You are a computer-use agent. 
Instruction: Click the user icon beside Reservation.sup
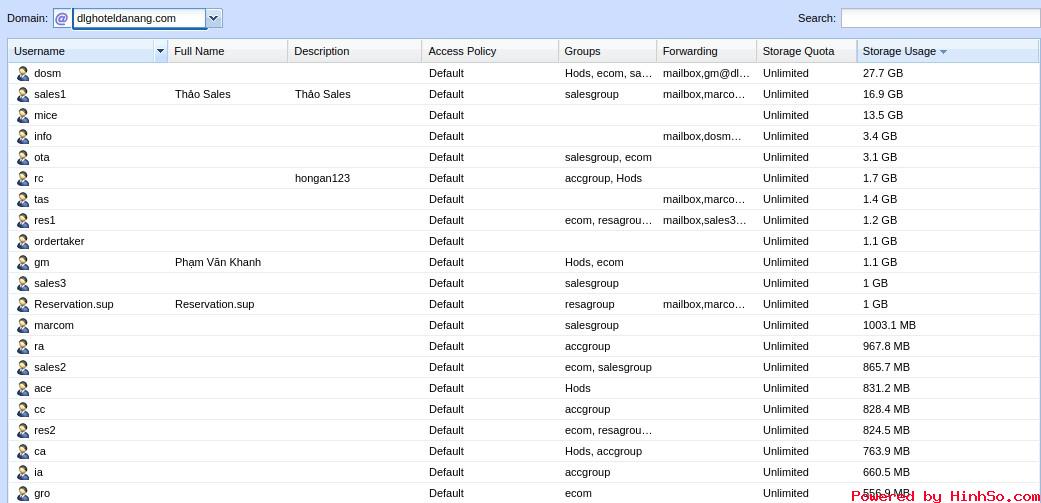click(23, 305)
